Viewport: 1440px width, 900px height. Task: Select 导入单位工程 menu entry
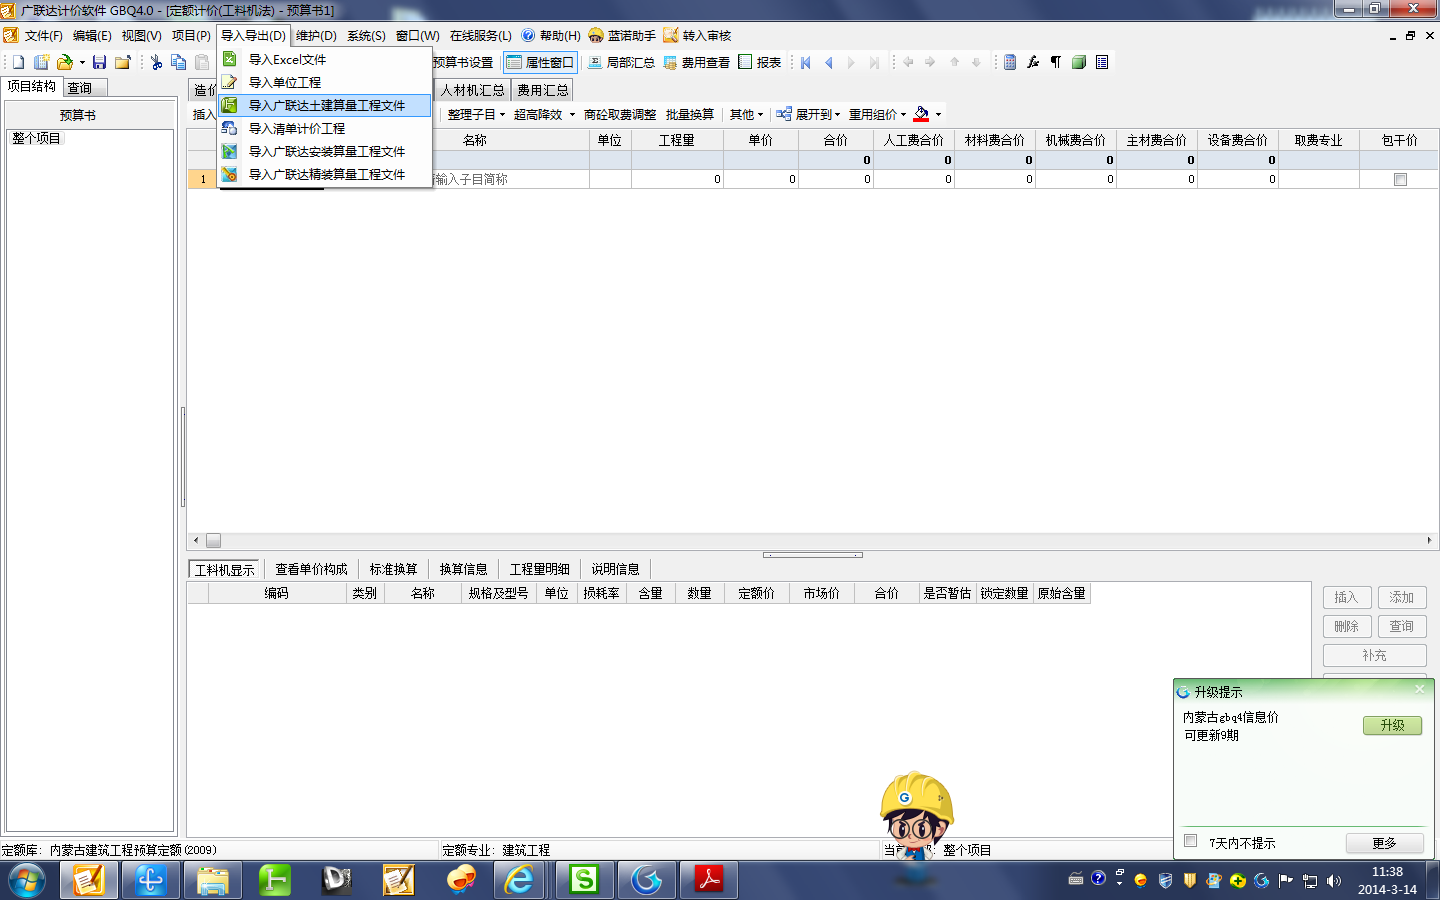pos(326,82)
